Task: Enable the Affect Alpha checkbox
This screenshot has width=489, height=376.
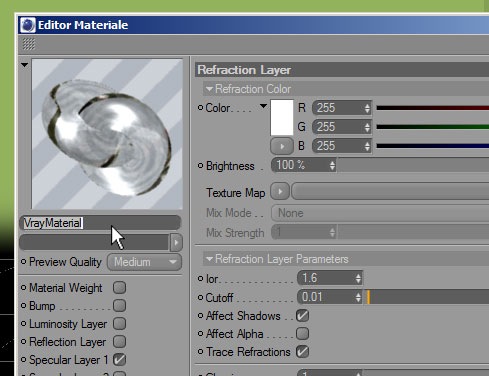Action: point(302,334)
